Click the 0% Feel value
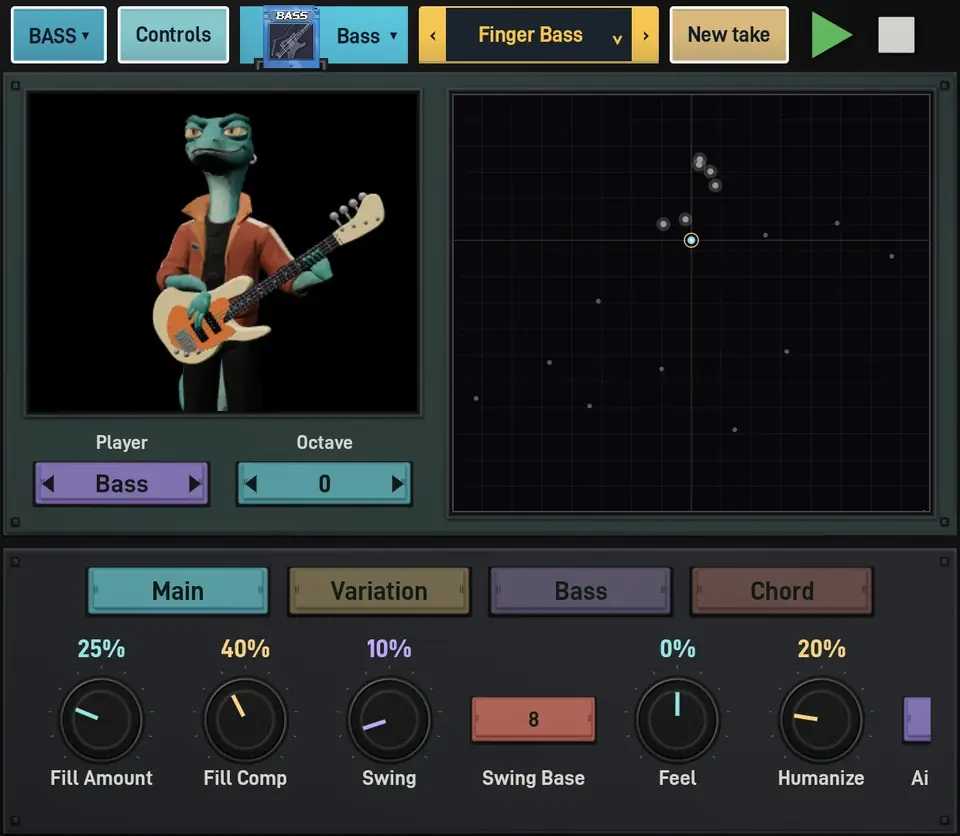This screenshot has height=836, width=960. point(677,649)
